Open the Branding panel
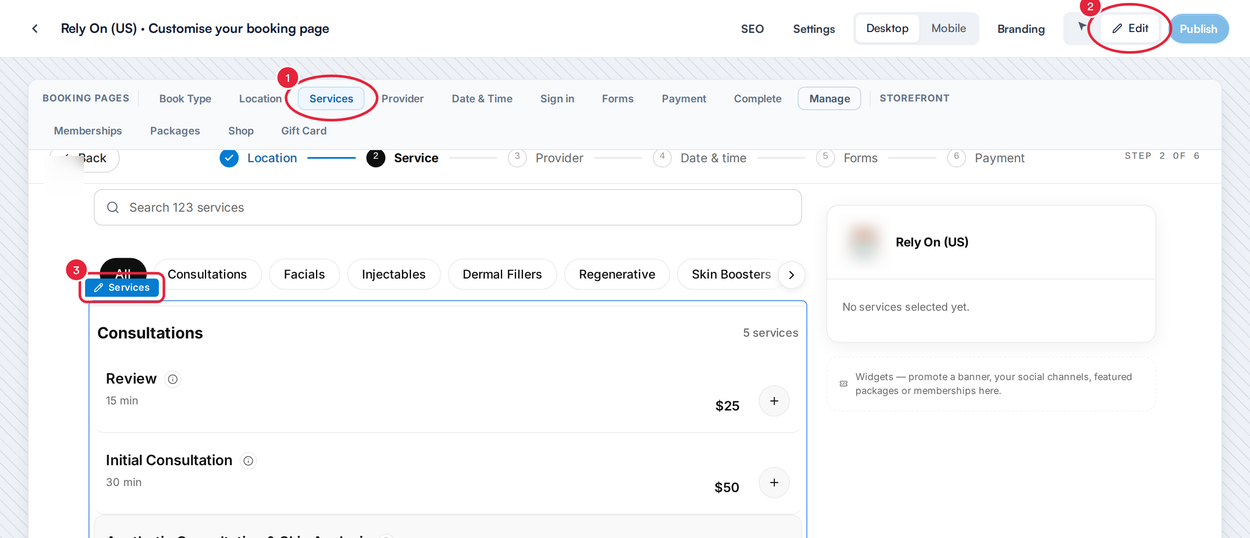1250x538 pixels. tap(1021, 29)
